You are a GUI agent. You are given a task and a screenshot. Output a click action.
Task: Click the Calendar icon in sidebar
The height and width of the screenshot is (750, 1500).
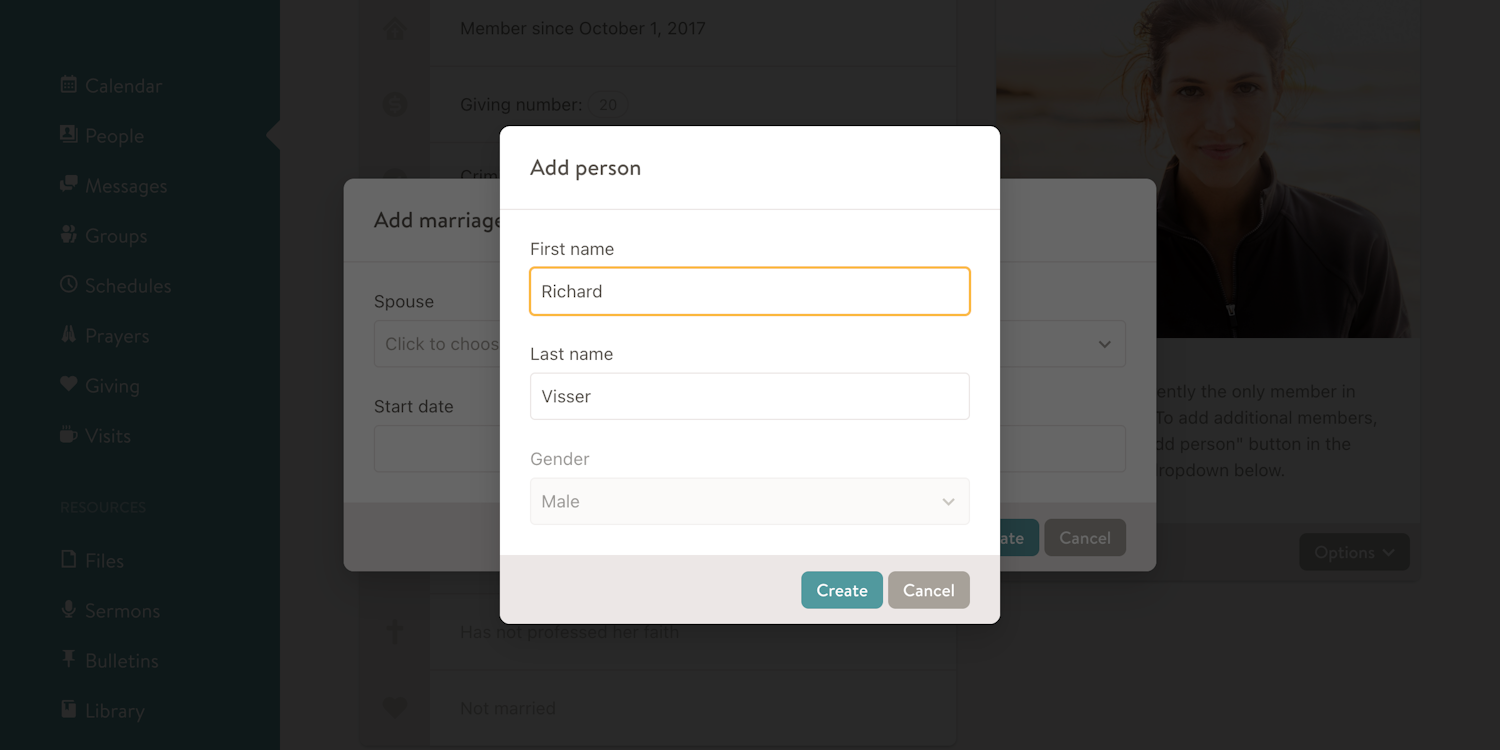[68, 85]
